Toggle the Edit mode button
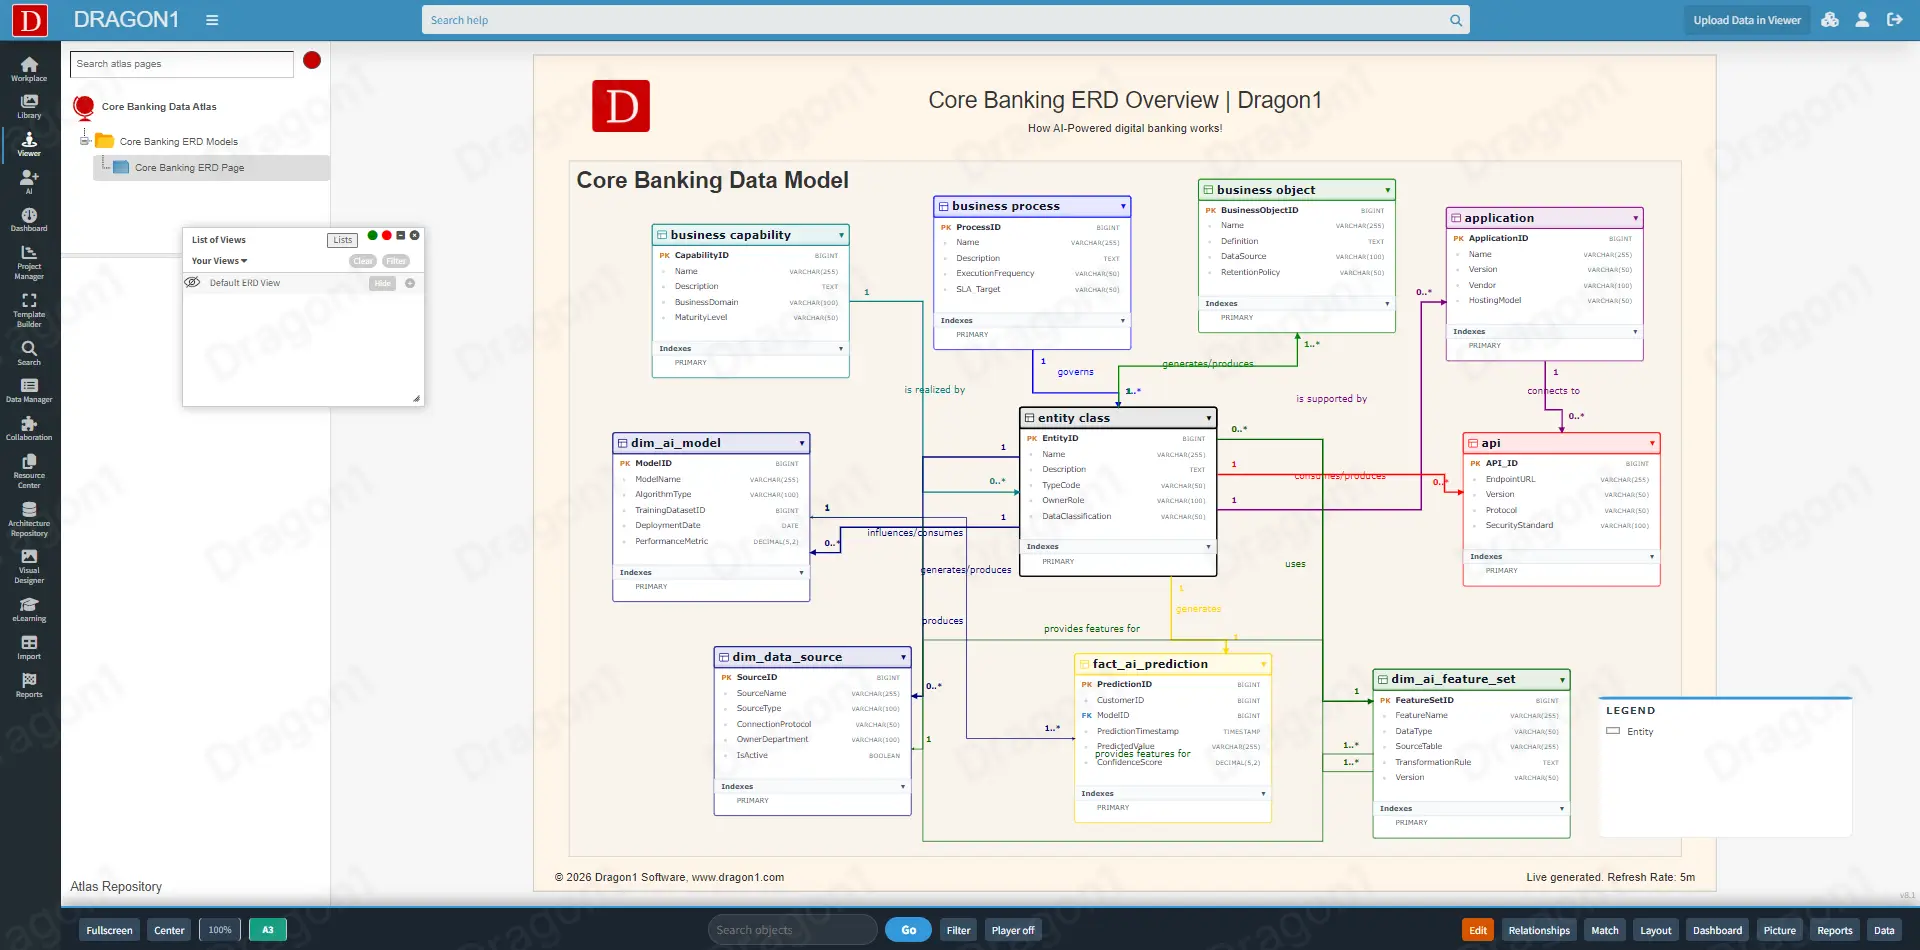This screenshot has height=950, width=1920. point(1478,930)
